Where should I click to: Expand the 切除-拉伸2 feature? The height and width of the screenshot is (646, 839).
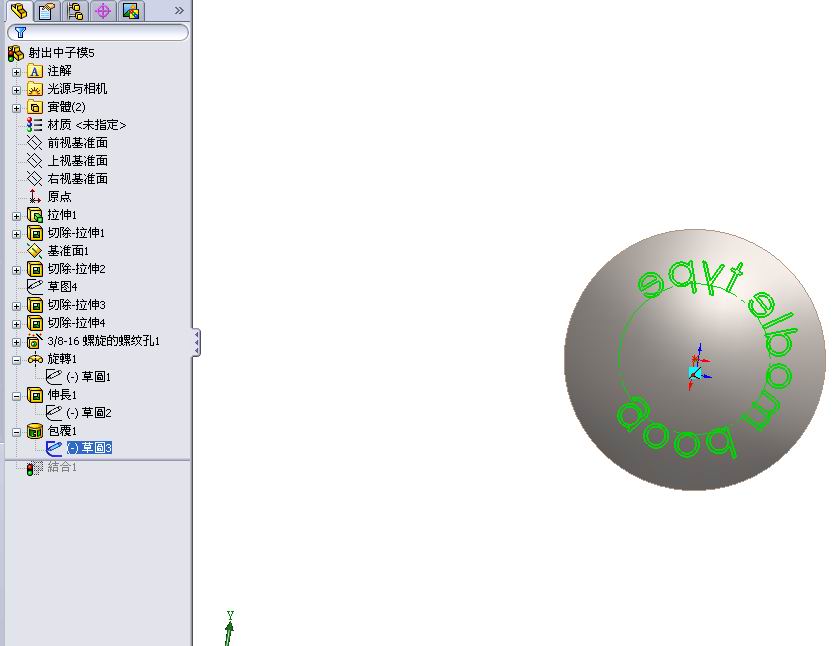click(x=16, y=270)
